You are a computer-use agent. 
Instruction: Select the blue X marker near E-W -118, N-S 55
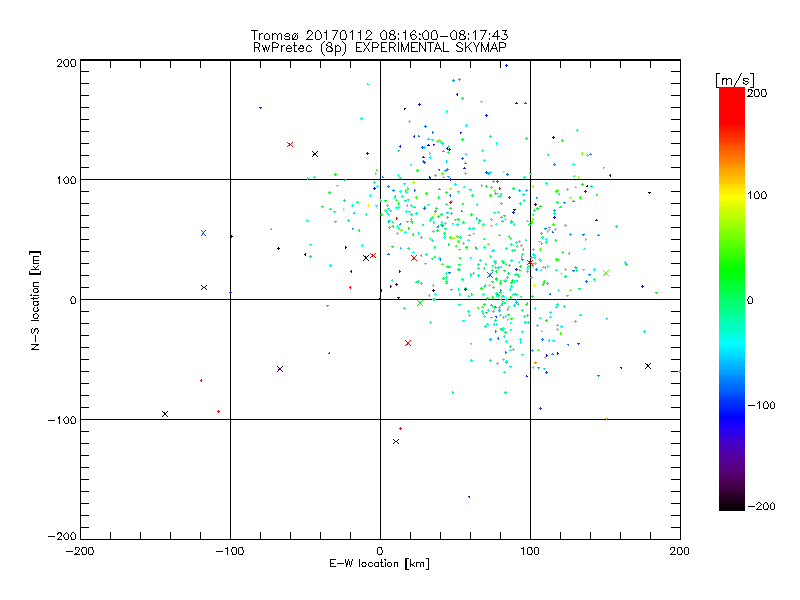click(203, 233)
